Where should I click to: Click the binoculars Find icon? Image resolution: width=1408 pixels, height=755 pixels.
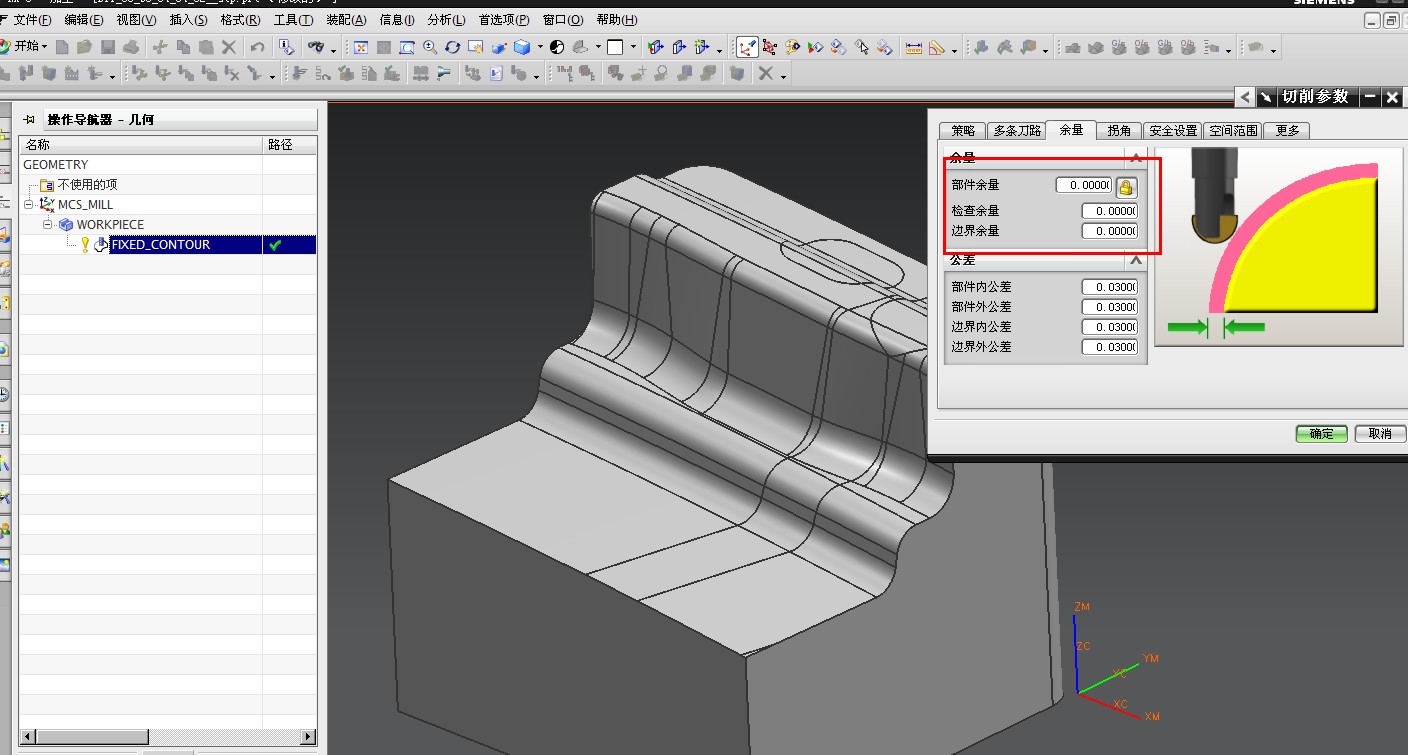pyautogui.click(x=316, y=47)
